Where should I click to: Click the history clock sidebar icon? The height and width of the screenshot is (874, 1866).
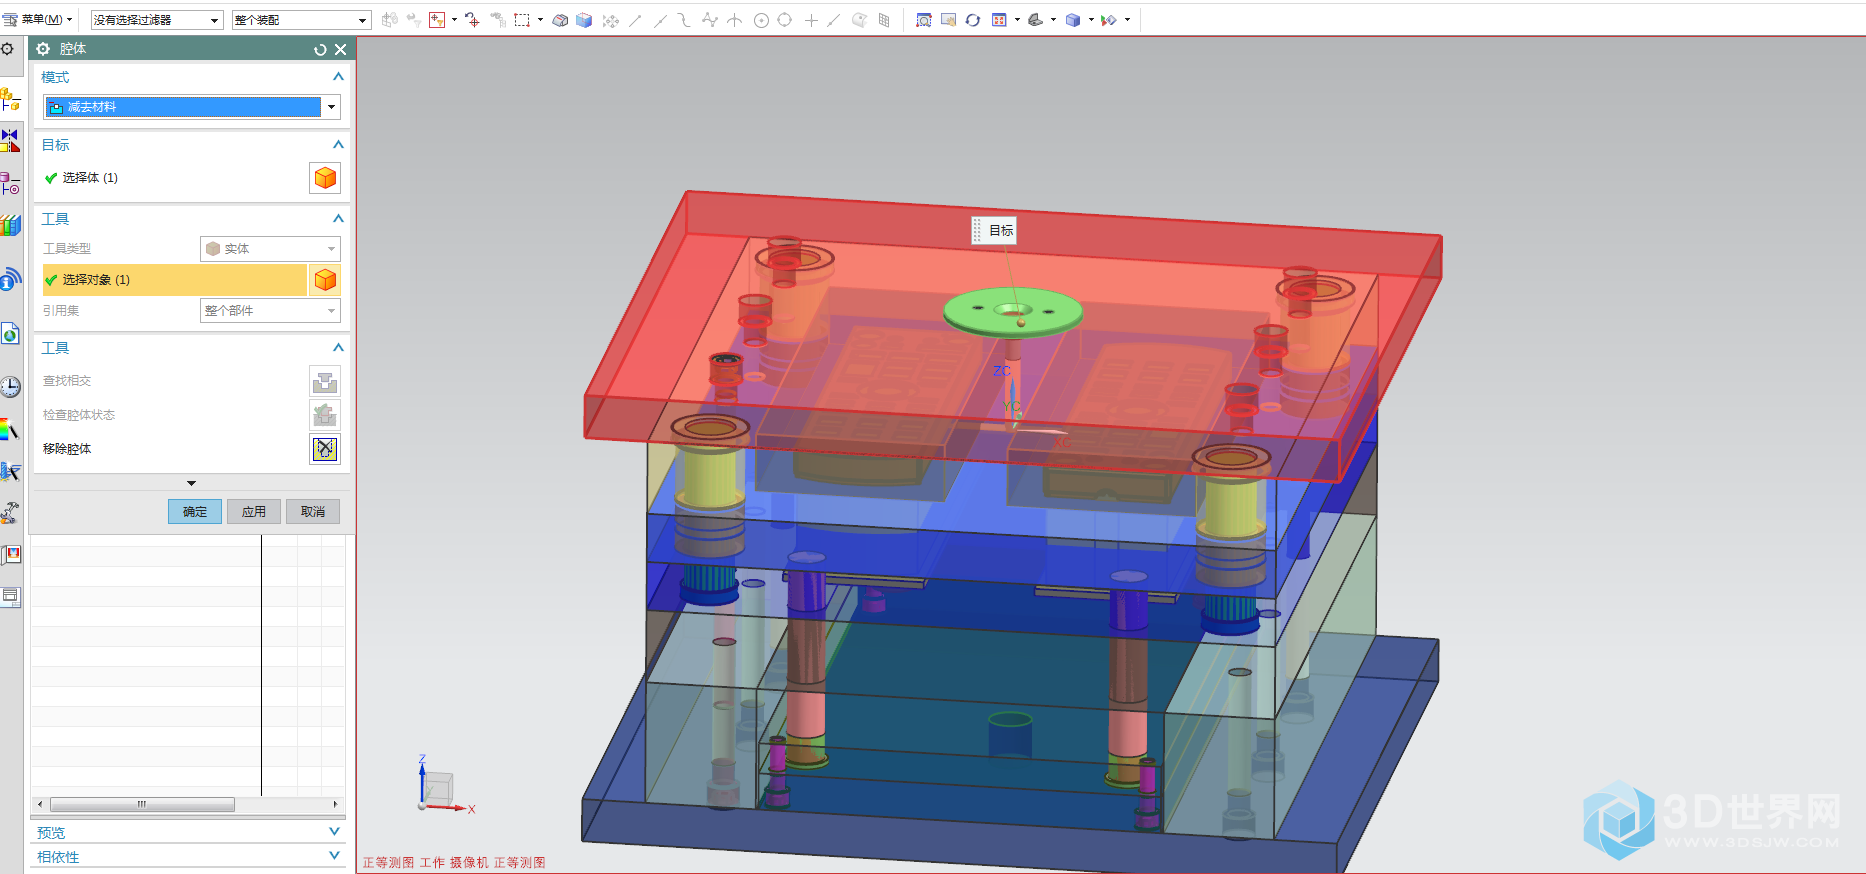pyautogui.click(x=10, y=387)
